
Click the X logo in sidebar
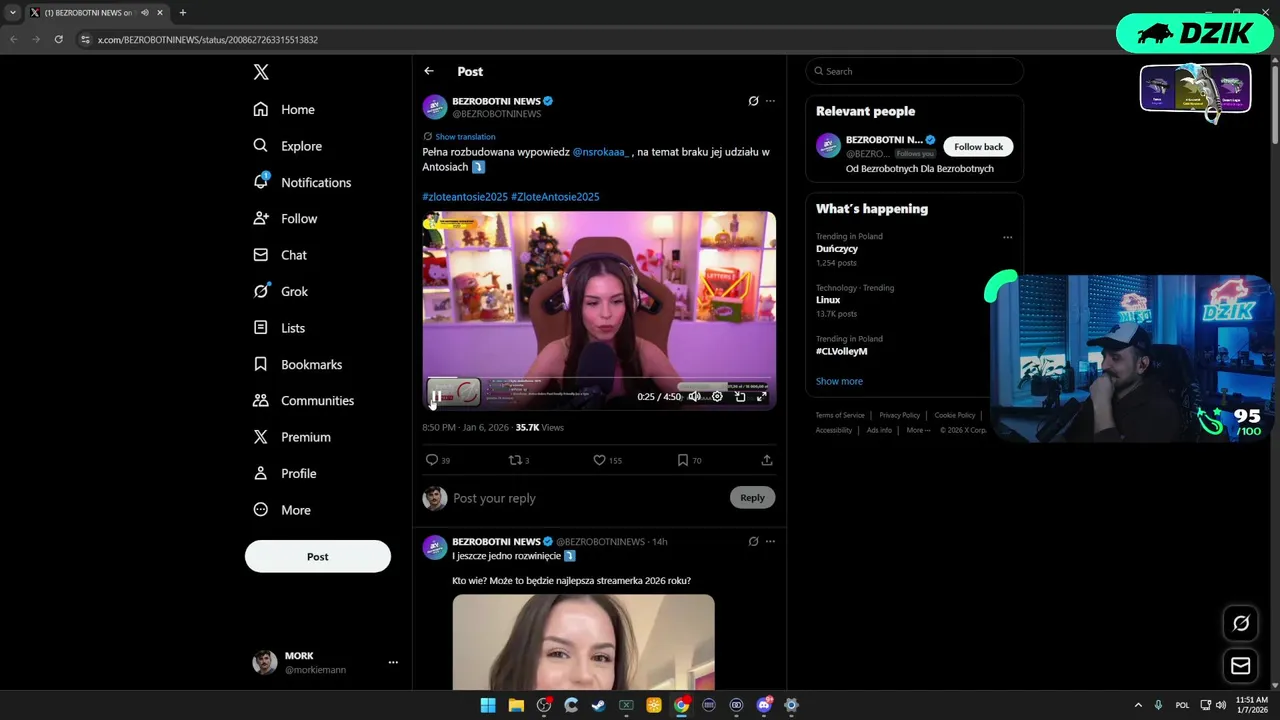coord(261,72)
